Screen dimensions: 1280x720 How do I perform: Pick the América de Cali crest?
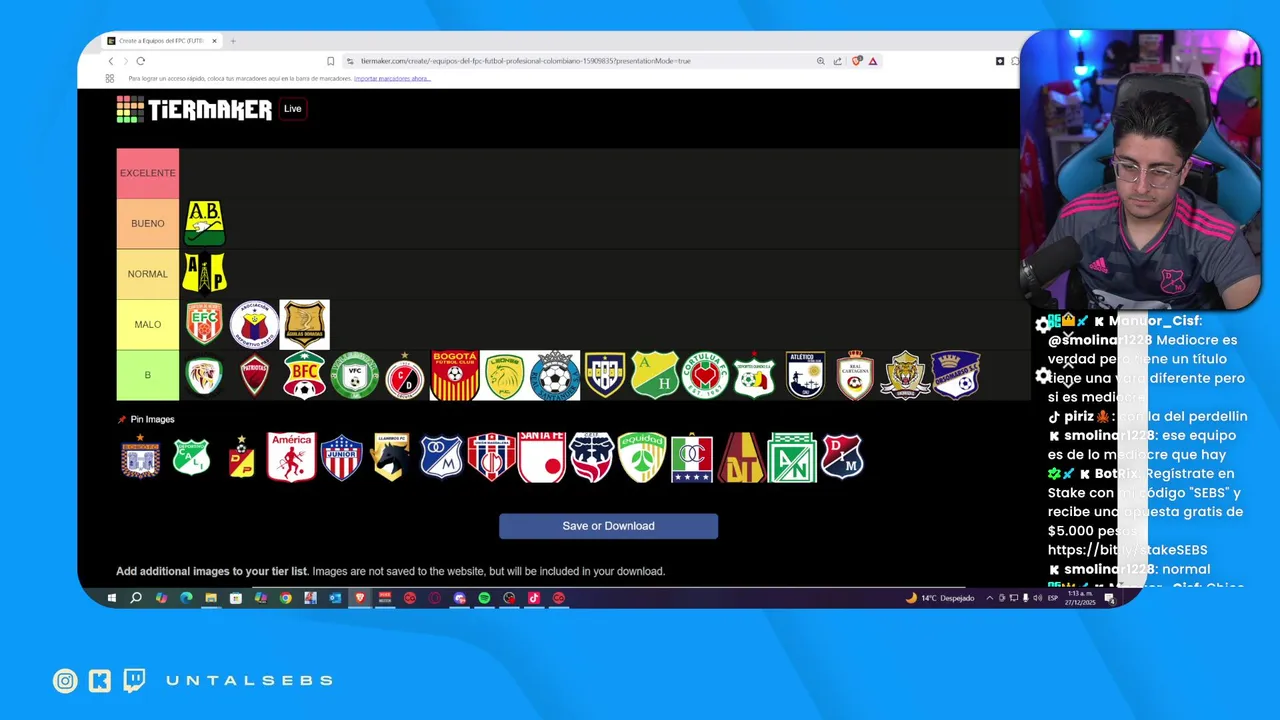tap(291, 457)
